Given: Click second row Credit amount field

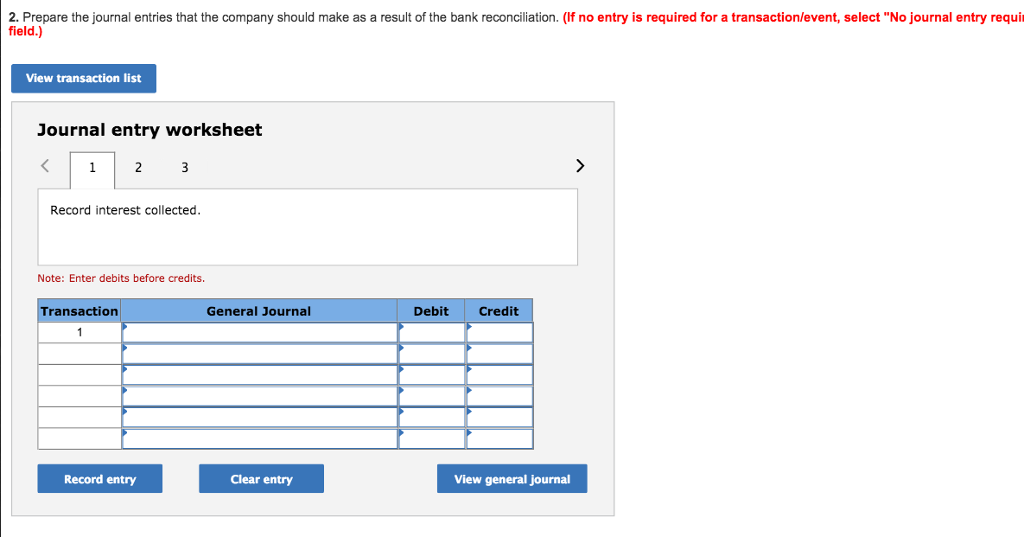Looking at the screenshot, I should (x=499, y=353).
